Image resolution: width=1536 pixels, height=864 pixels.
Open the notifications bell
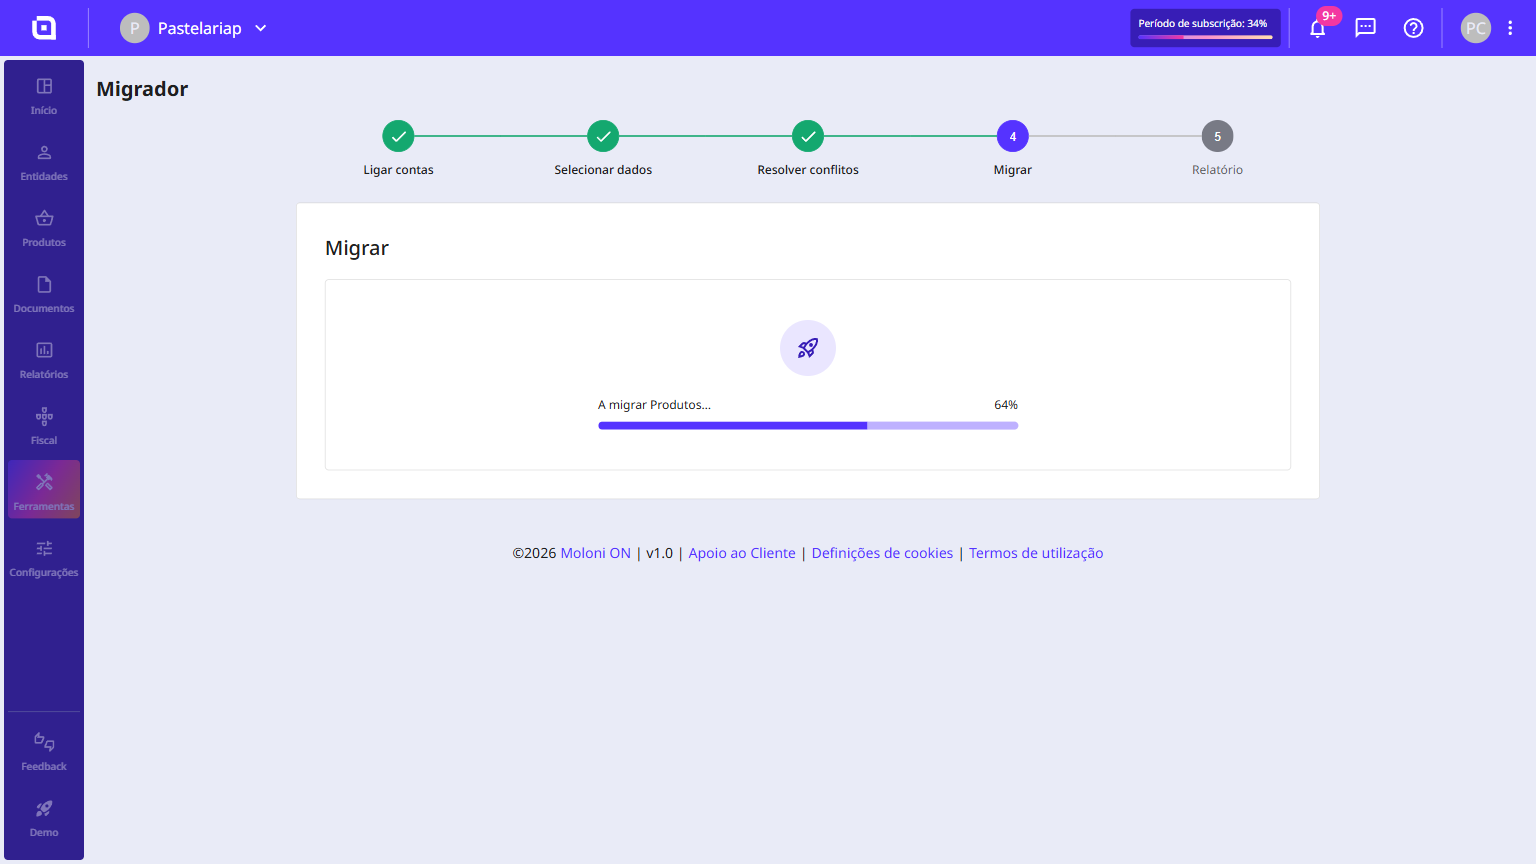[x=1318, y=28]
